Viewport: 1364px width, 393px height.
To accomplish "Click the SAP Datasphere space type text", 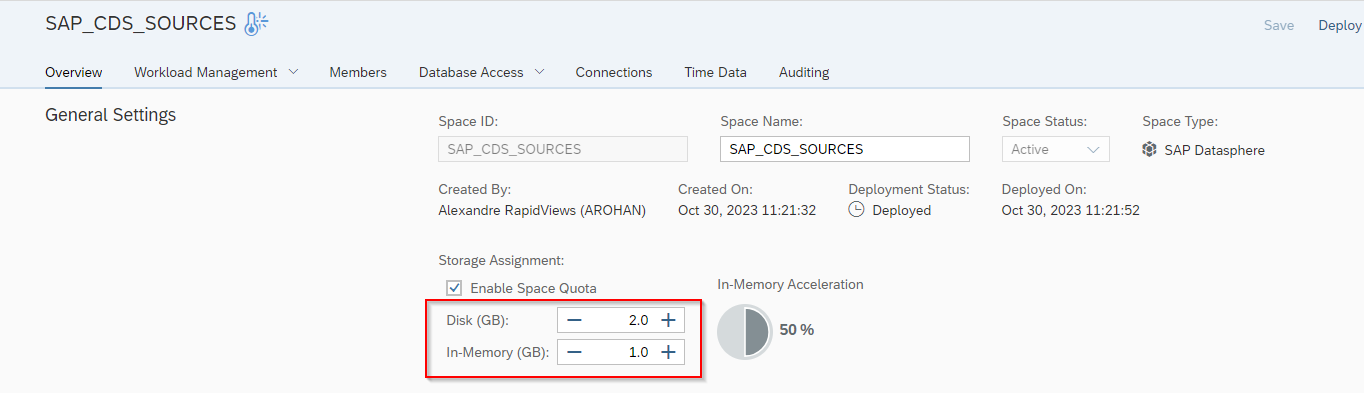I will click(1215, 150).
